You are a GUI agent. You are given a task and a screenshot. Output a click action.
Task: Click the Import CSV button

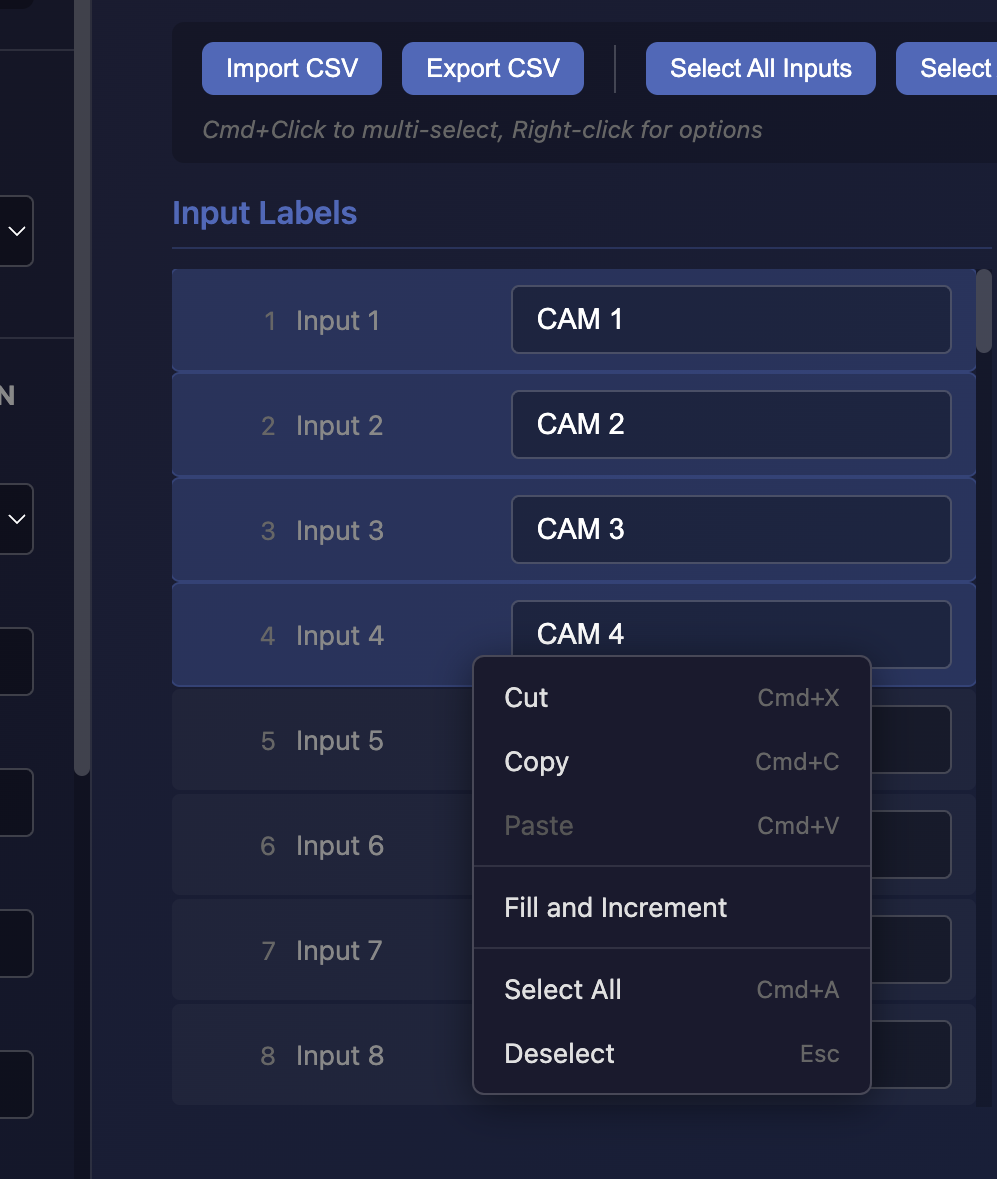tap(291, 68)
